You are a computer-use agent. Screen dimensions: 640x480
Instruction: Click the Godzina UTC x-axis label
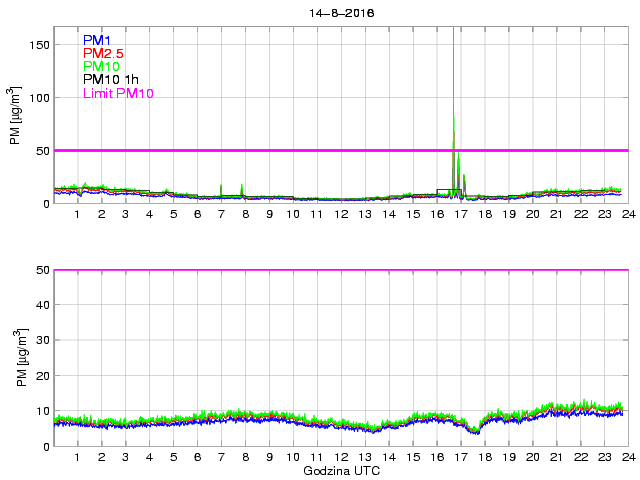[x=340, y=470]
